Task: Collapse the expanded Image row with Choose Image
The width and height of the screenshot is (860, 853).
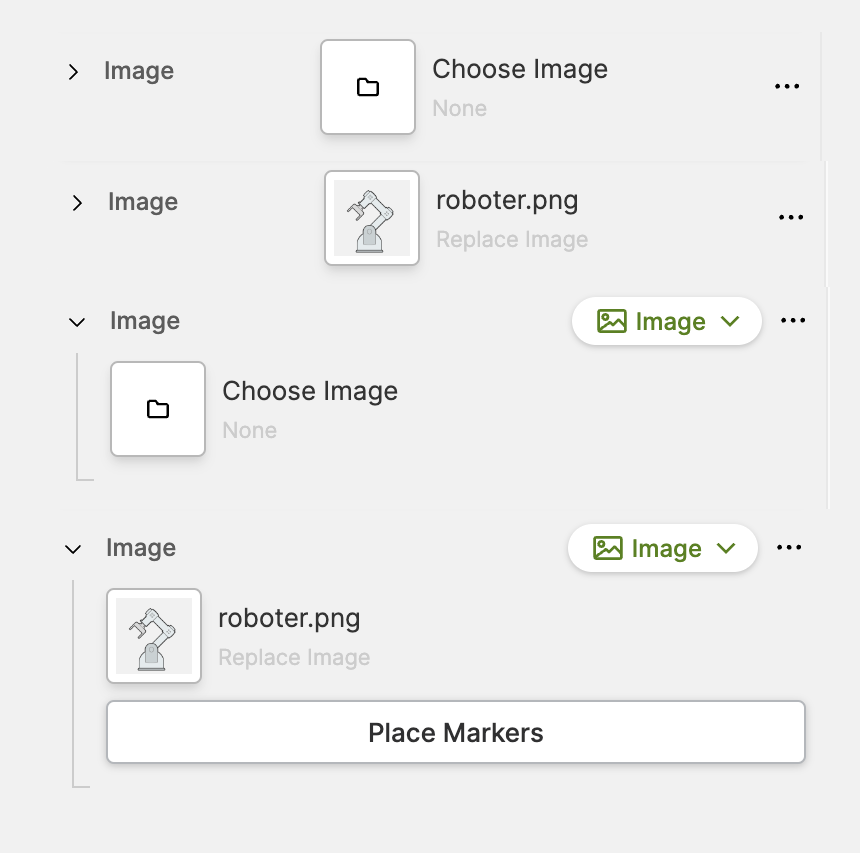Action: tap(76, 322)
